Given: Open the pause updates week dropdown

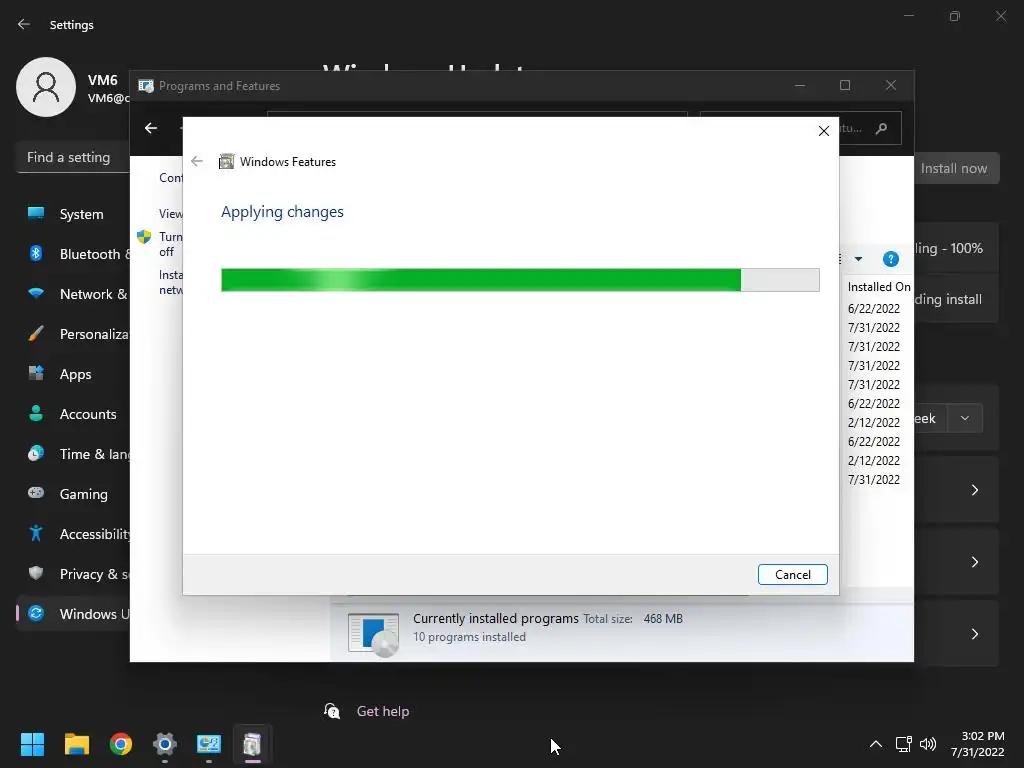Looking at the screenshot, I should 964,418.
